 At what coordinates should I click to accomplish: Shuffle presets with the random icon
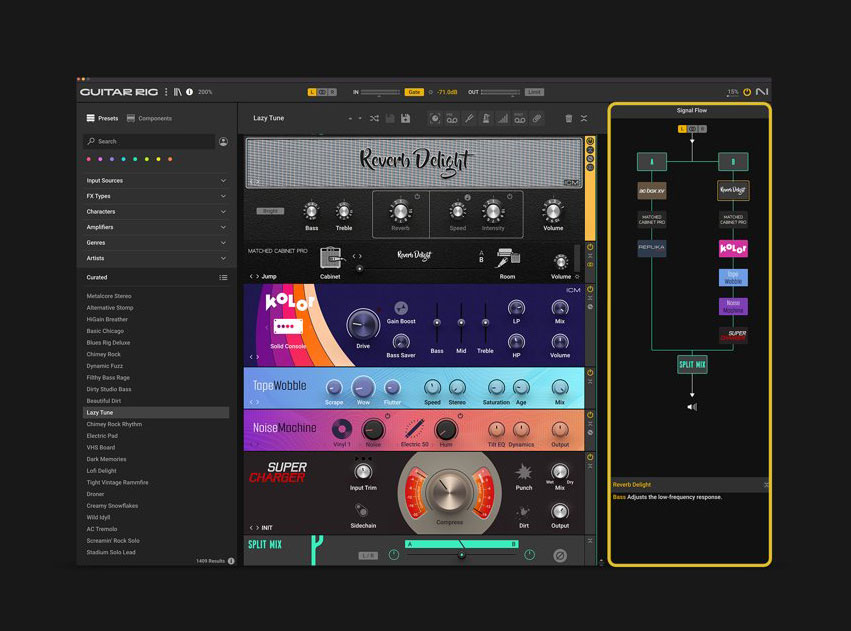(374, 118)
